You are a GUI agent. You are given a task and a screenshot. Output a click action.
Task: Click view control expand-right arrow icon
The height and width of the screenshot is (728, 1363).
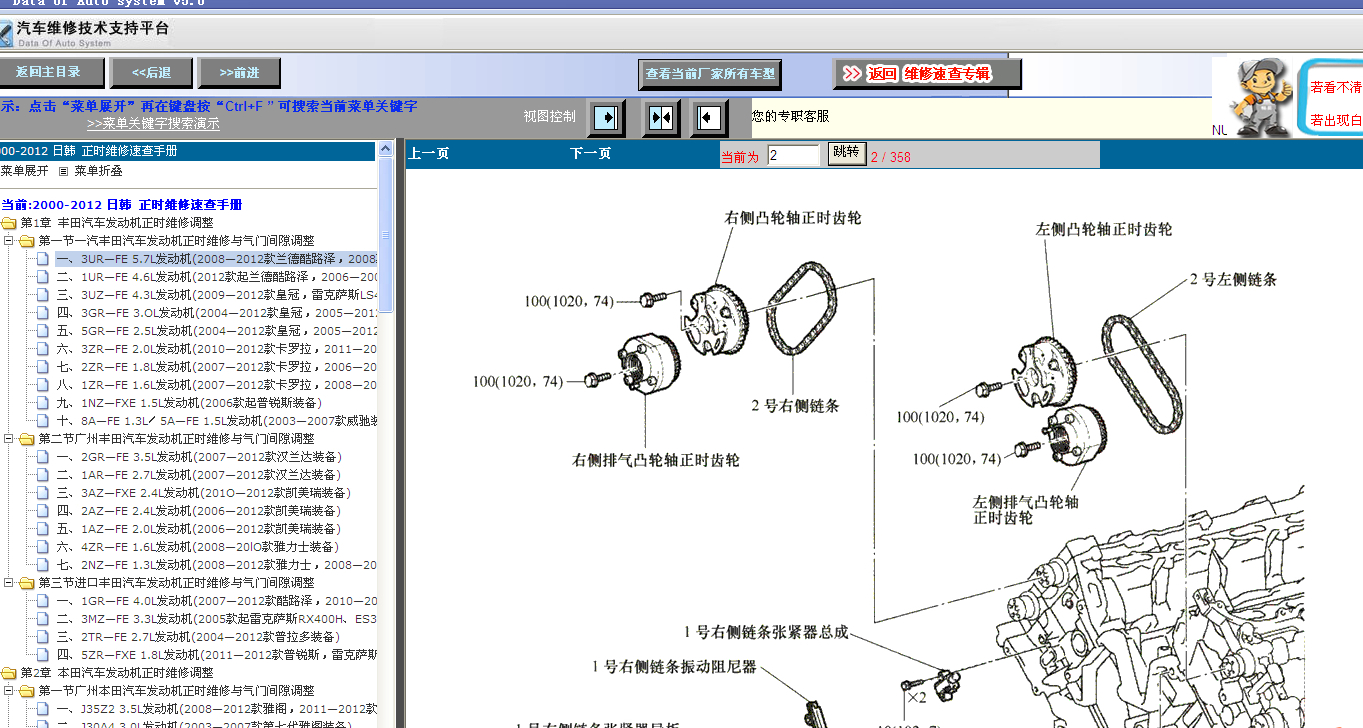pos(606,118)
